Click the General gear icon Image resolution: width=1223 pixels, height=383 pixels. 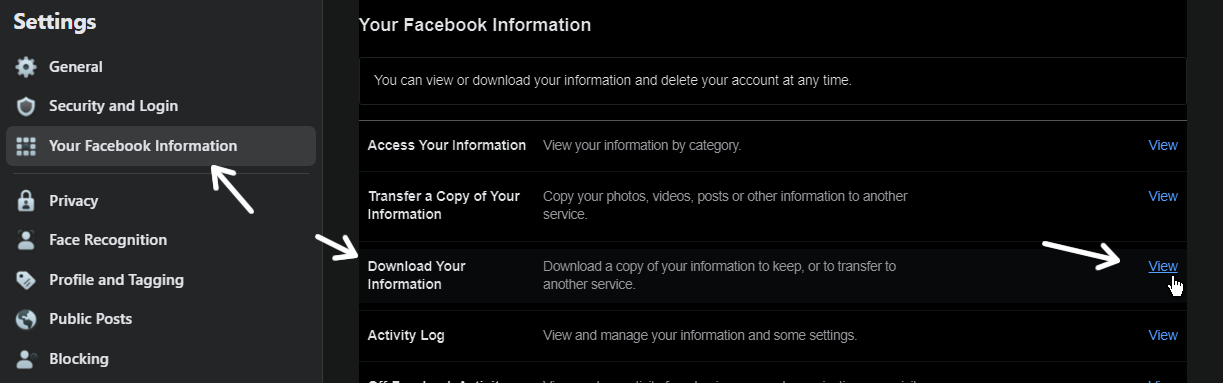pyautogui.click(x=27, y=67)
